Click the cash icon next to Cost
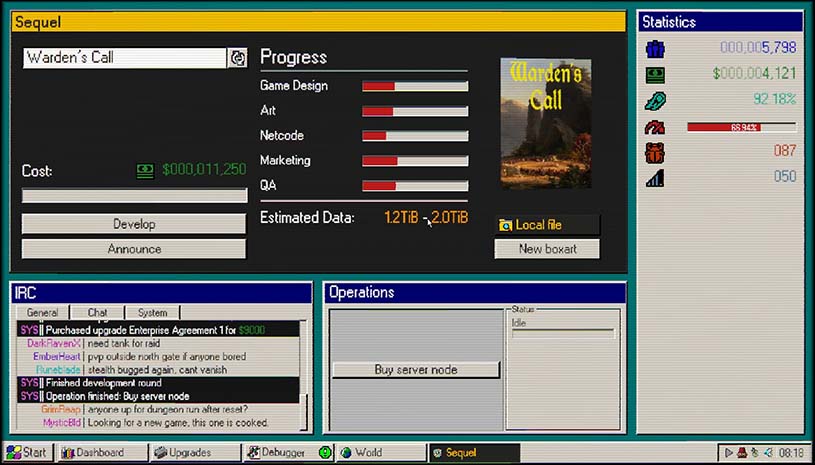Image resolution: width=815 pixels, height=465 pixels. pyautogui.click(x=145, y=170)
